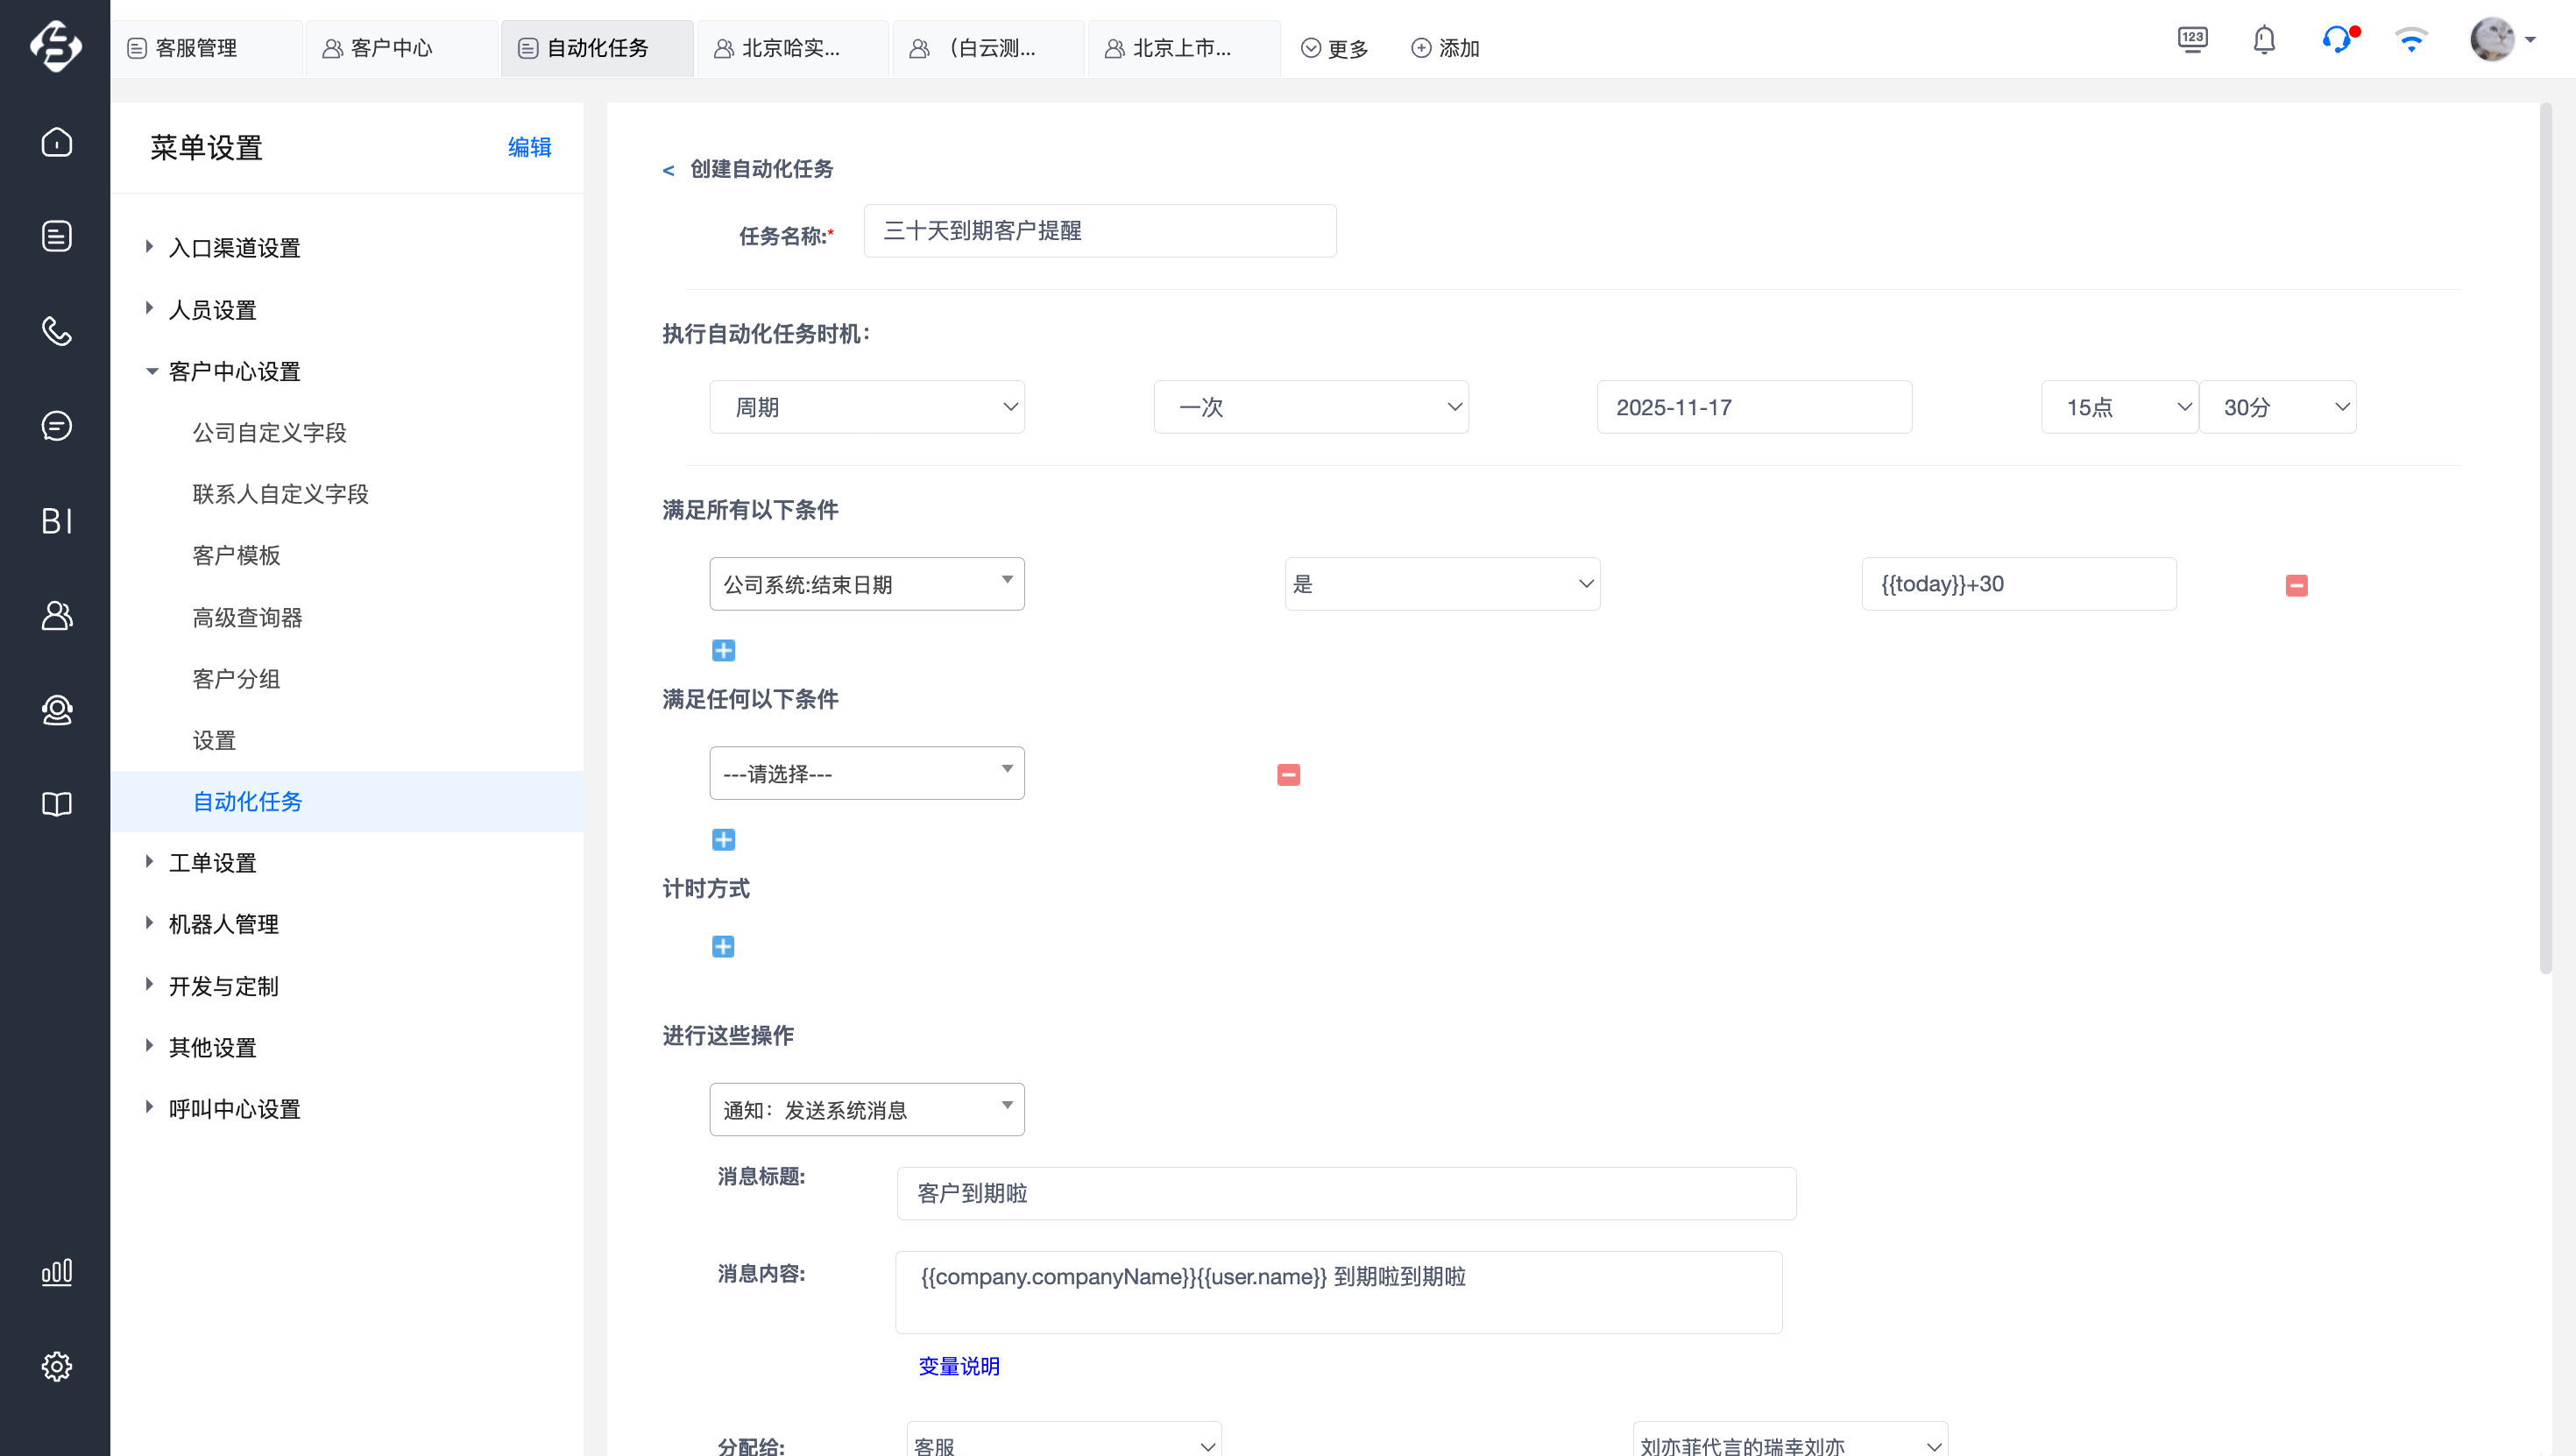Click the 编辑 link in 菜单设置

pos(529,147)
